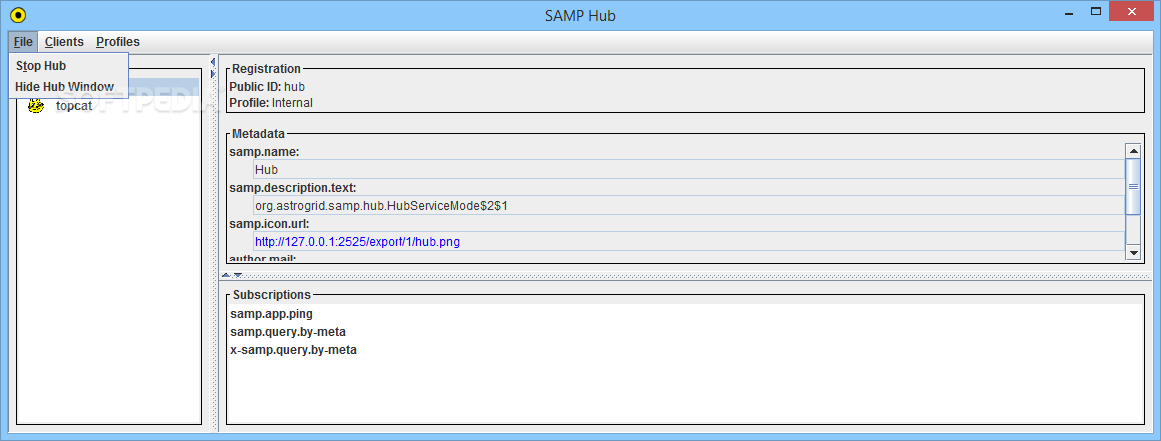Collapse metadata pane with up splitter arrow

[227, 275]
